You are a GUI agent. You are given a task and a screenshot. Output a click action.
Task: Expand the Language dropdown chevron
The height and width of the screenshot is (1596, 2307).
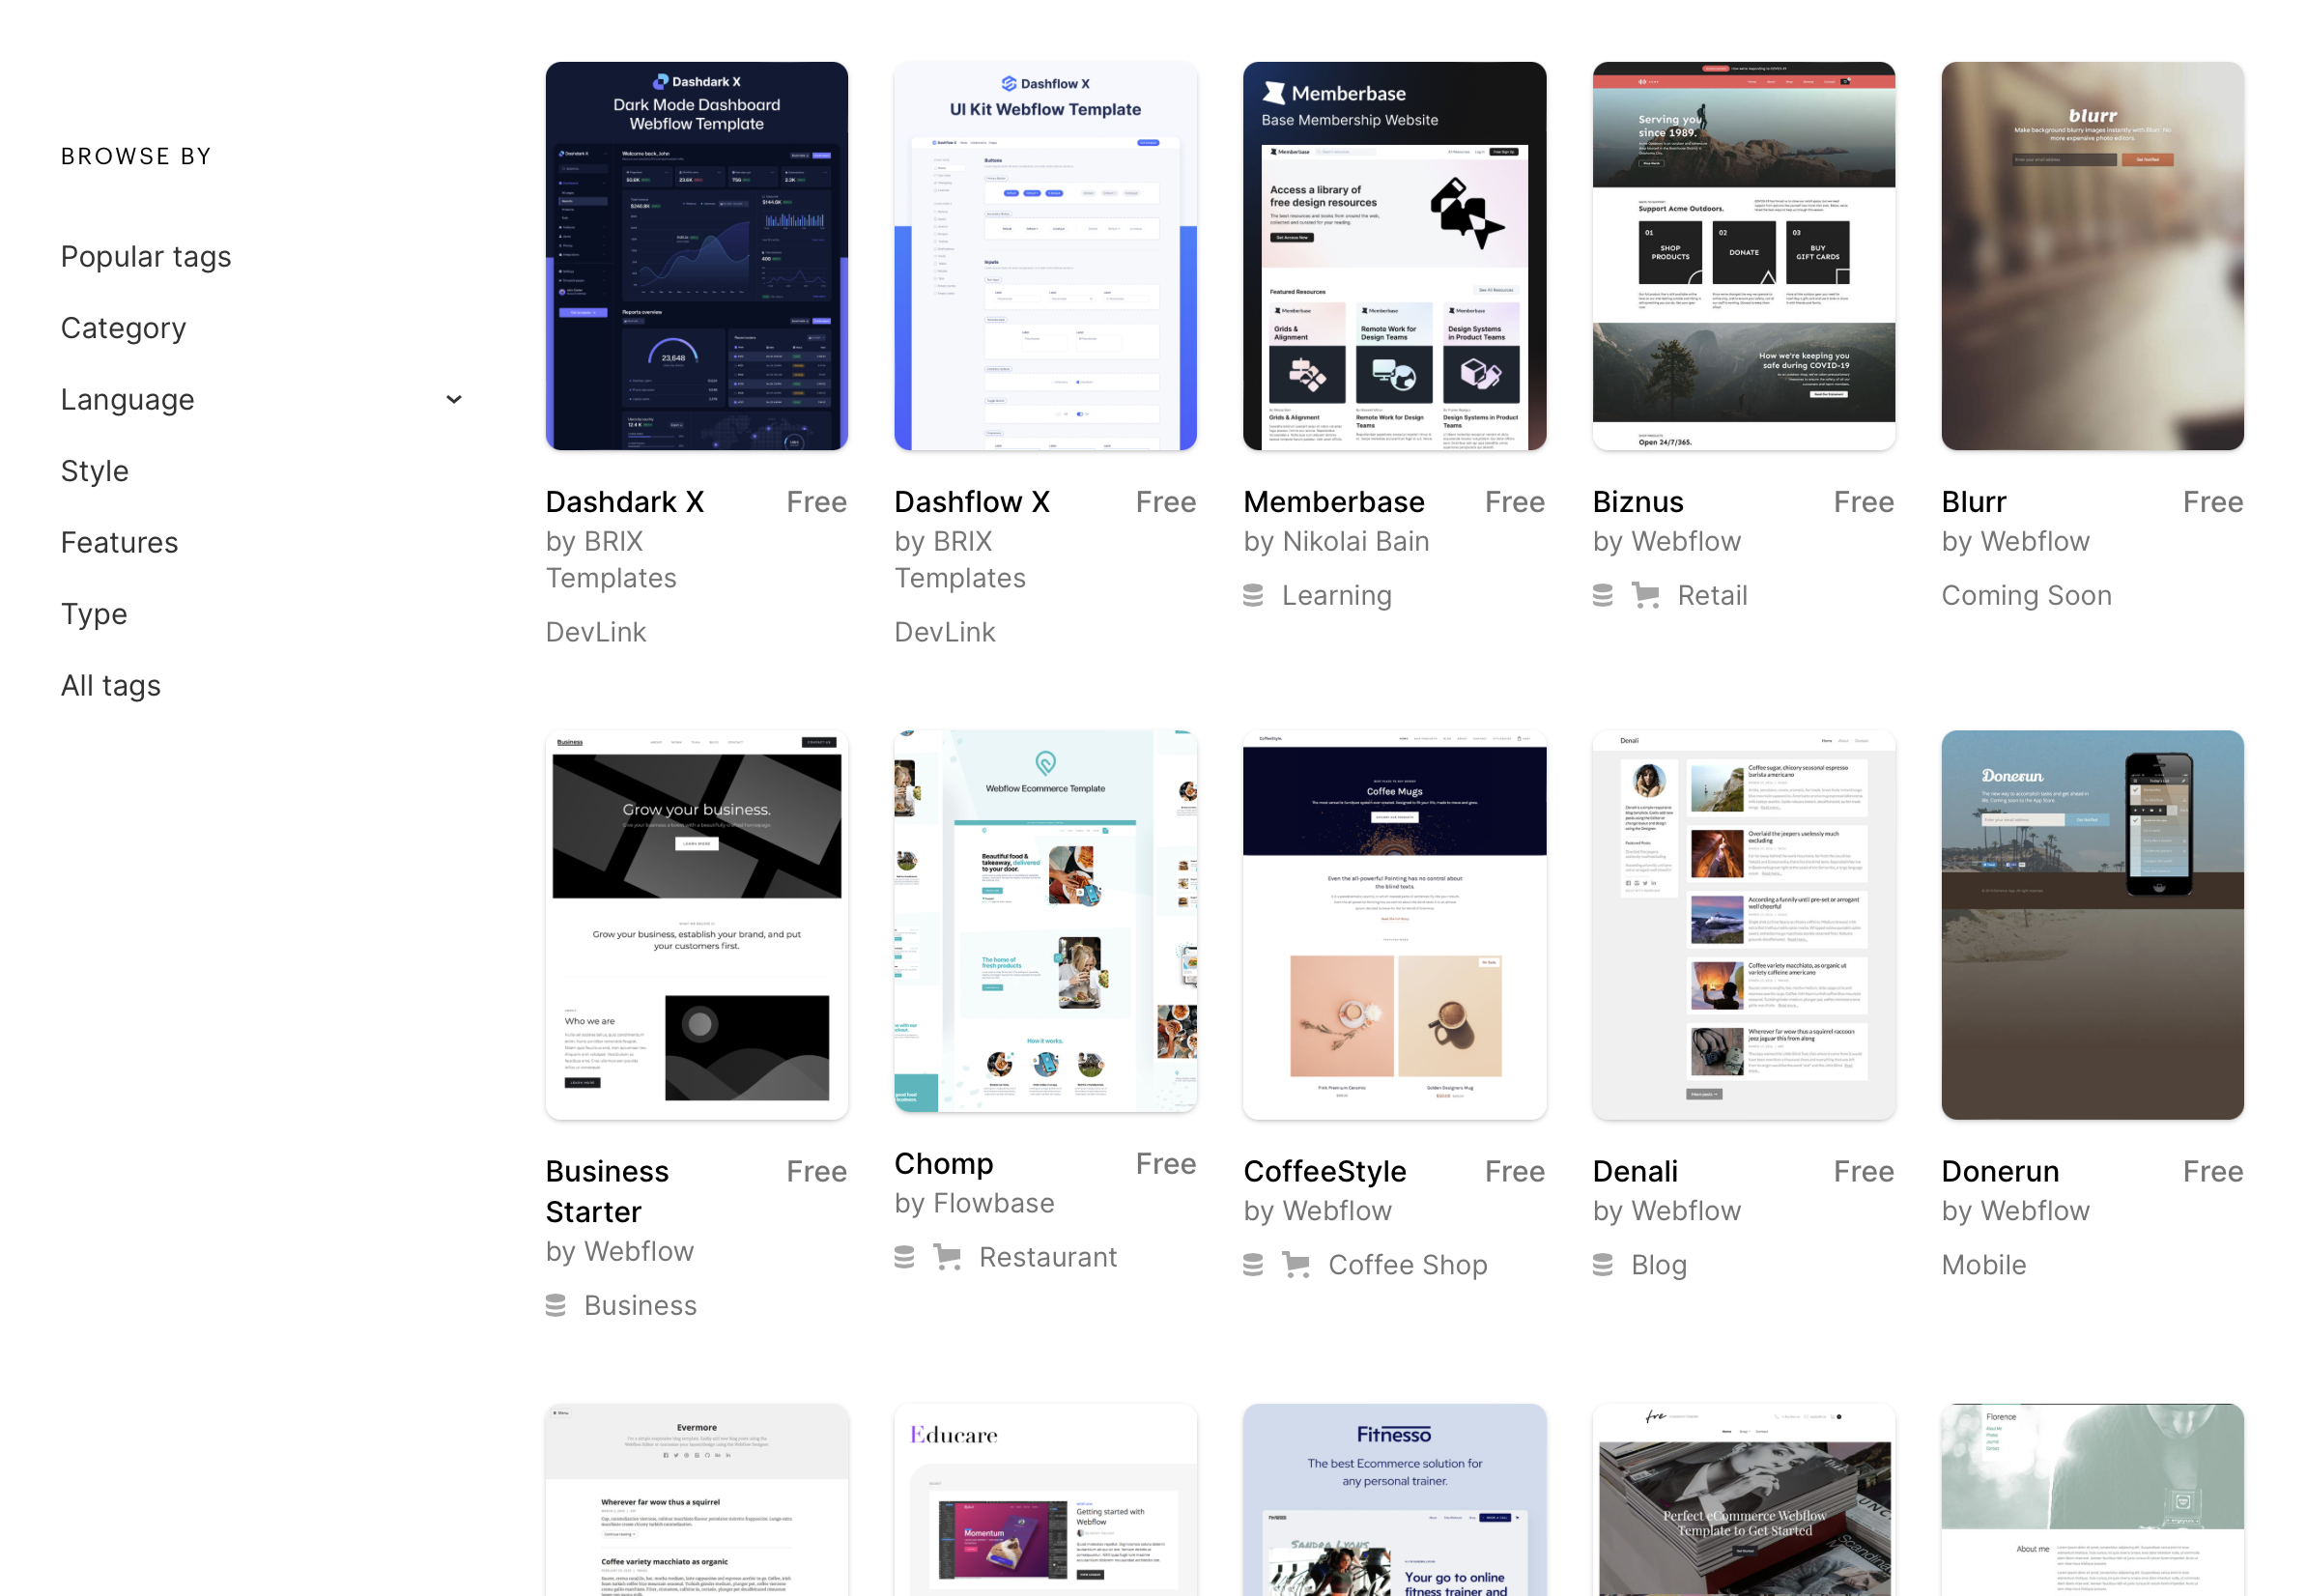(x=454, y=400)
